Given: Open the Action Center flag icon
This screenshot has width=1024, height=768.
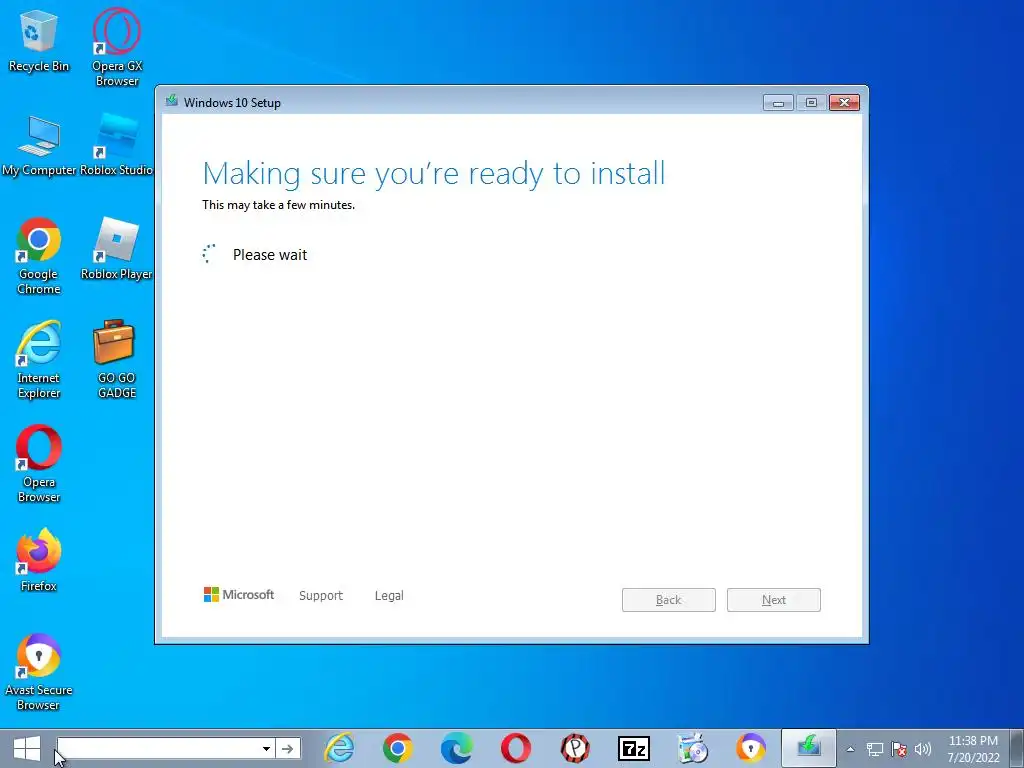Looking at the screenshot, I should tap(899, 749).
